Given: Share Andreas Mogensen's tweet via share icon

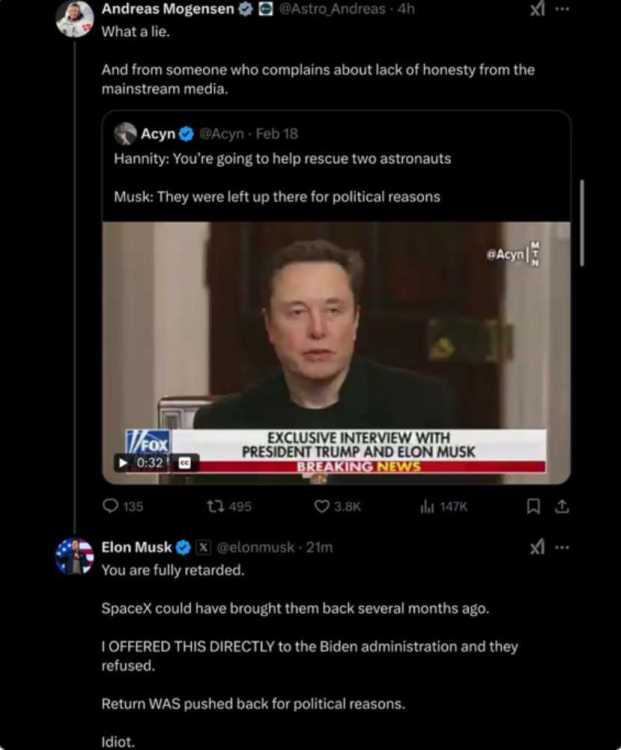Looking at the screenshot, I should click(x=561, y=507).
